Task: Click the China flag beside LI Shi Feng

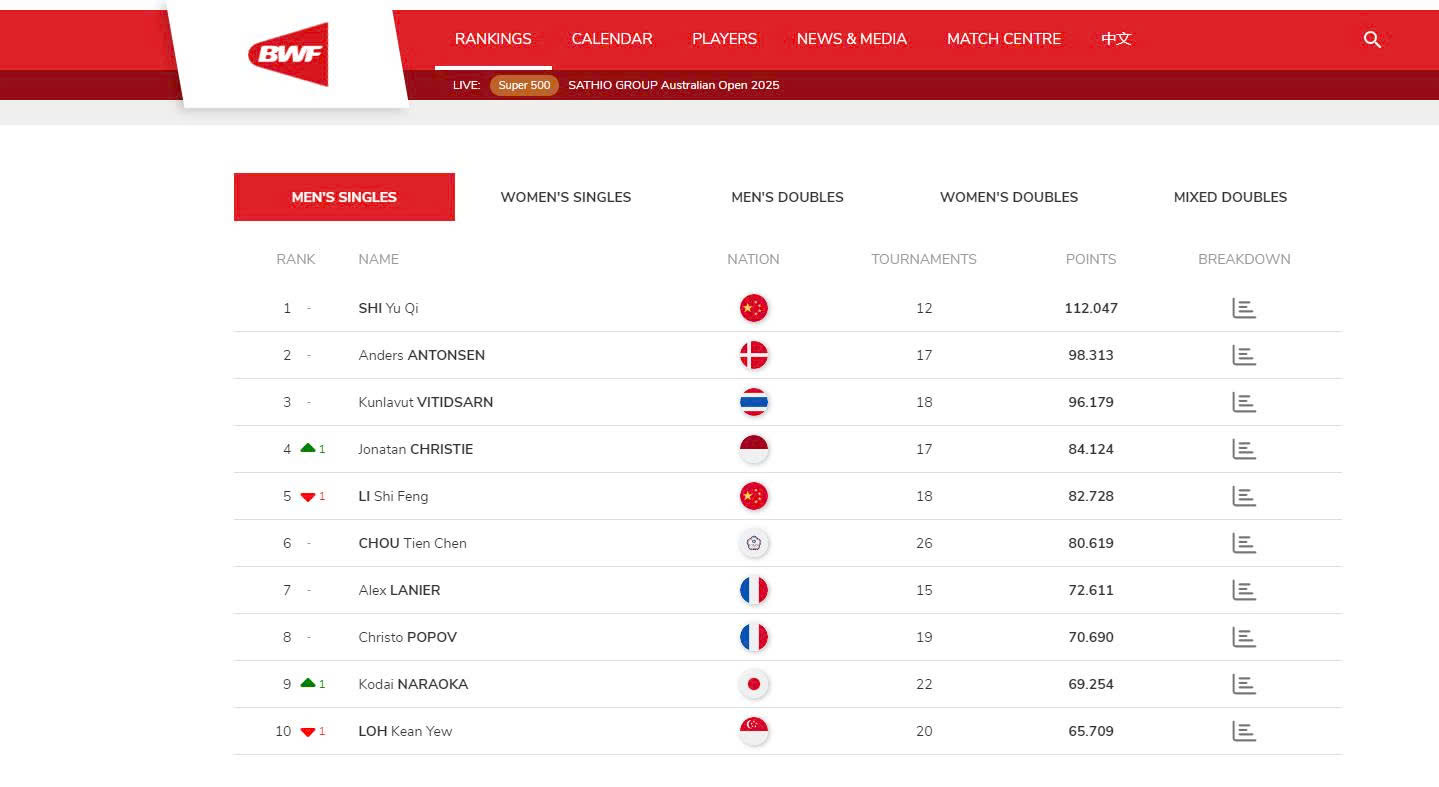Action: click(753, 496)
